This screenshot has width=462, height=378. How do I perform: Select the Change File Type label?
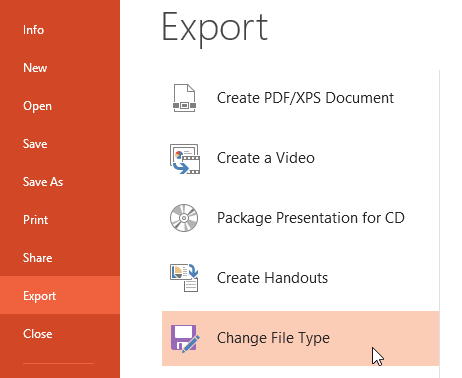273,338
